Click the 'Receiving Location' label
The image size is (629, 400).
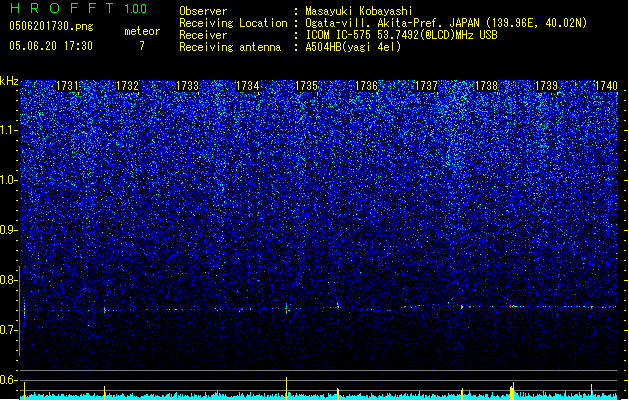[x=233, y=23]
